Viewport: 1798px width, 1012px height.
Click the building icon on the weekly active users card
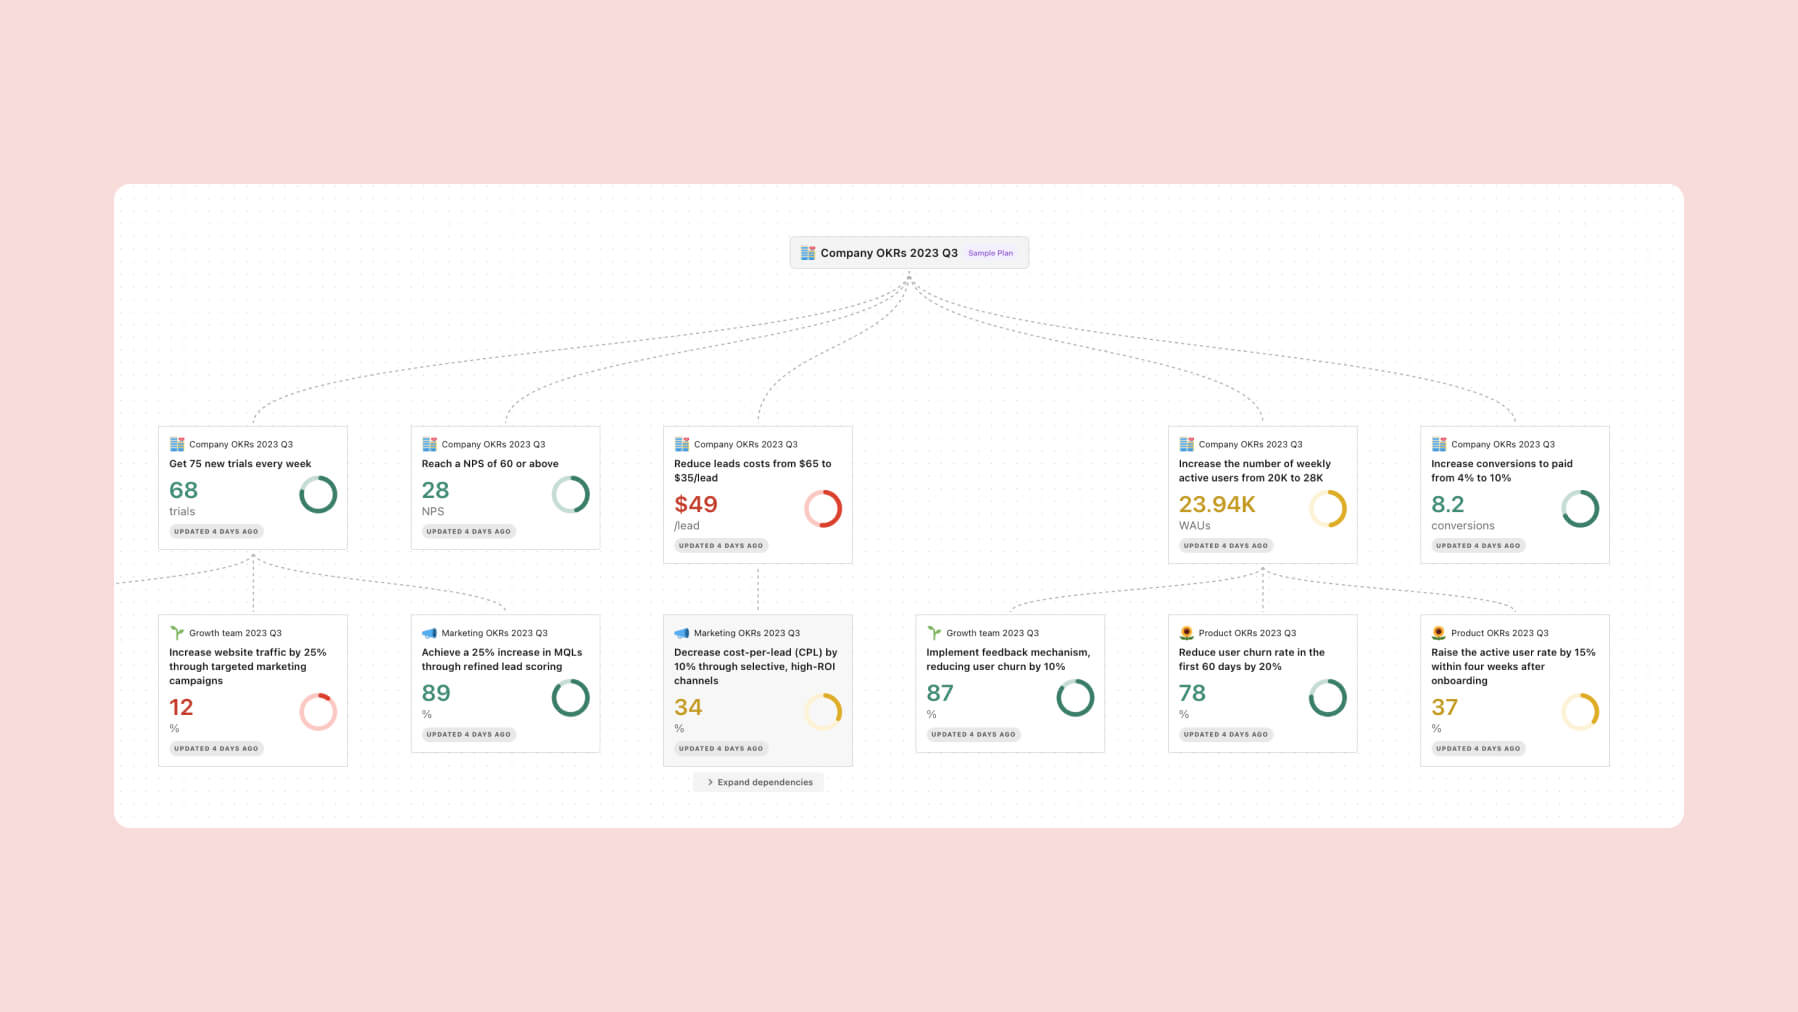[x=1188, y=444]
